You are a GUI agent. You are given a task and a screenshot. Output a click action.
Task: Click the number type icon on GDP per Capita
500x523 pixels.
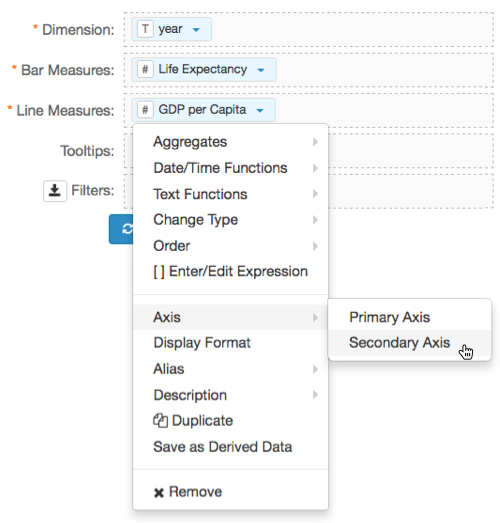(145, 110)
